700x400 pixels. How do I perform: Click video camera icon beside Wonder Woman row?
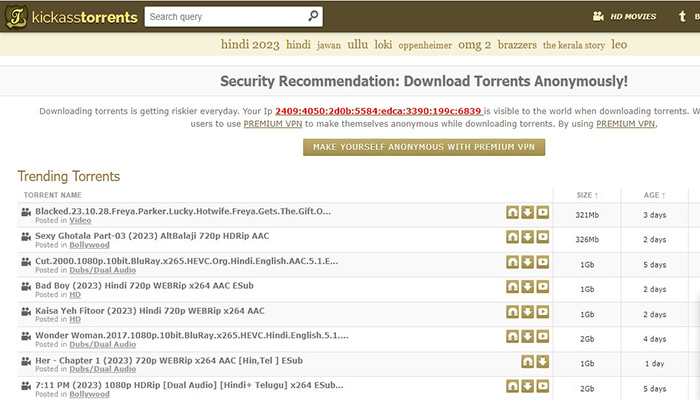[26, 336]
